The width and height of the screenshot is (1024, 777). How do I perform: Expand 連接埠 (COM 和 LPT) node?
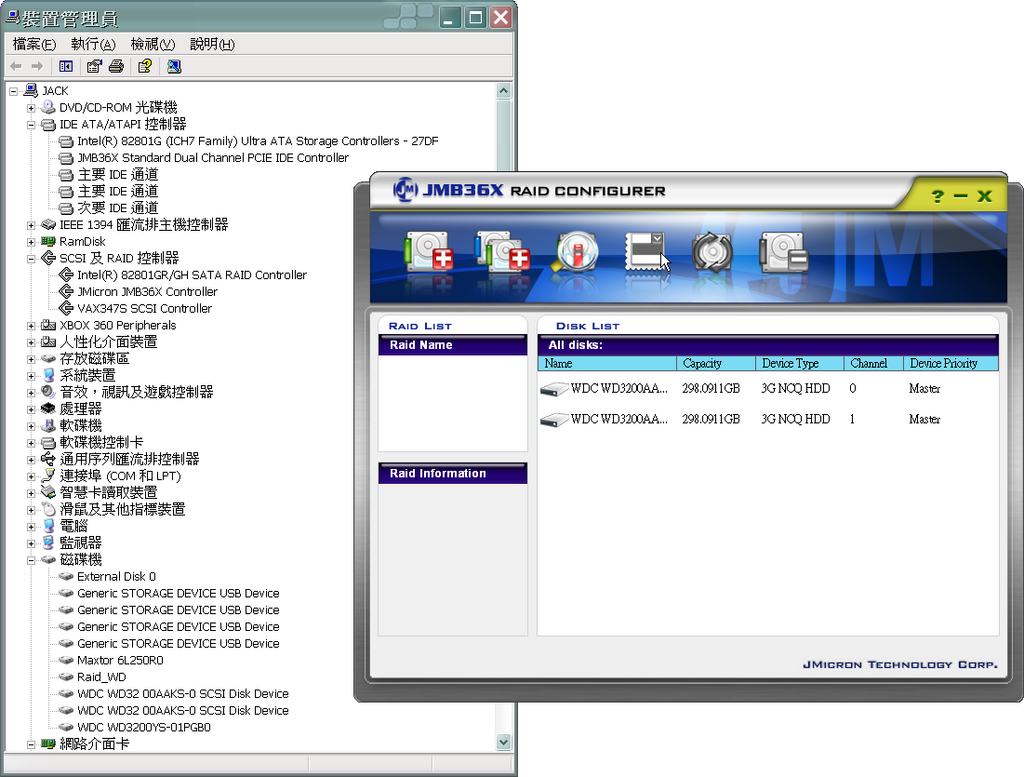[31, 477]
